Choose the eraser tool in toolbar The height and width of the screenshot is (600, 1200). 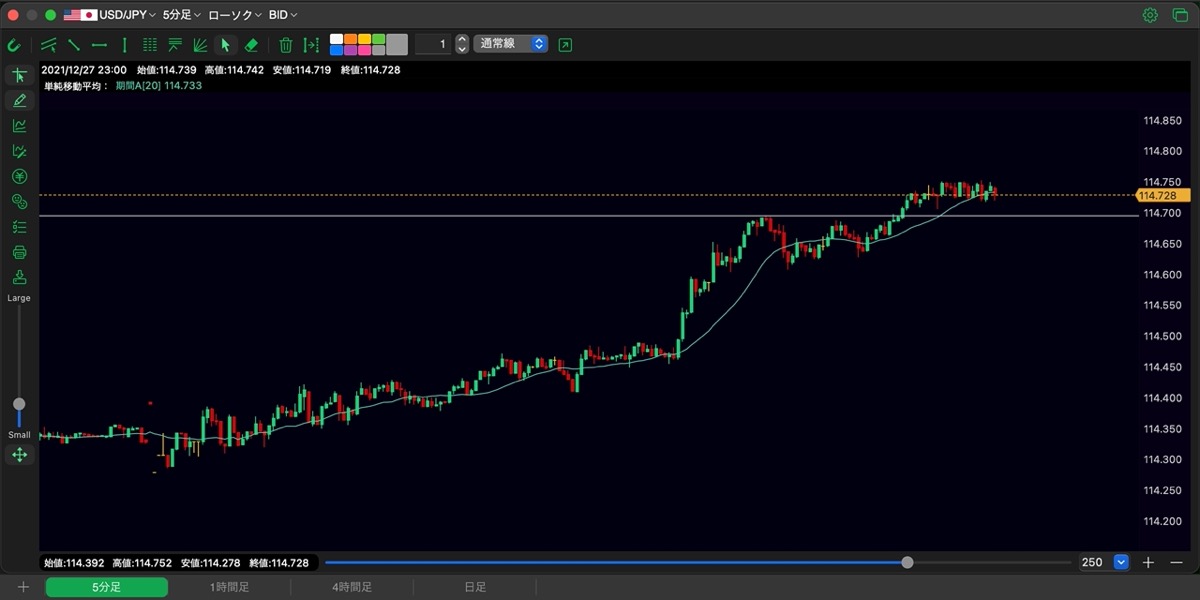pos(251,44)
